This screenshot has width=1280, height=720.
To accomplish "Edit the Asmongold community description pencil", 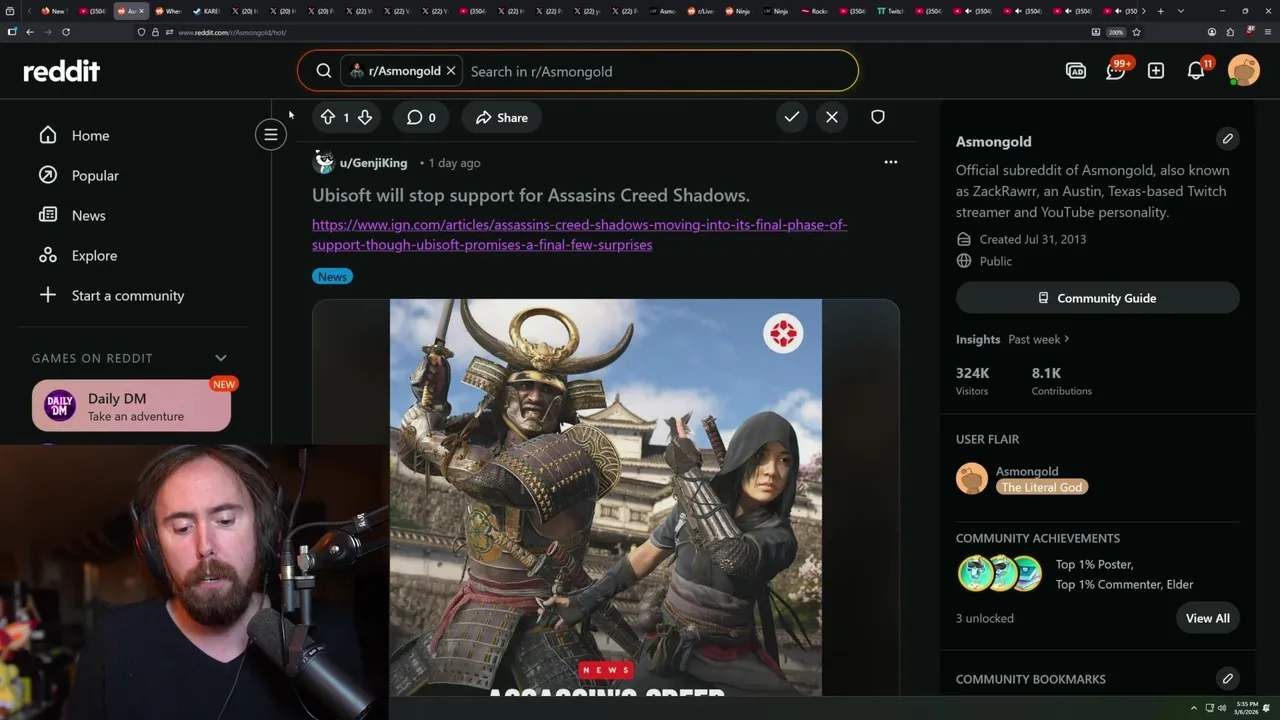I will point(1228,138).
